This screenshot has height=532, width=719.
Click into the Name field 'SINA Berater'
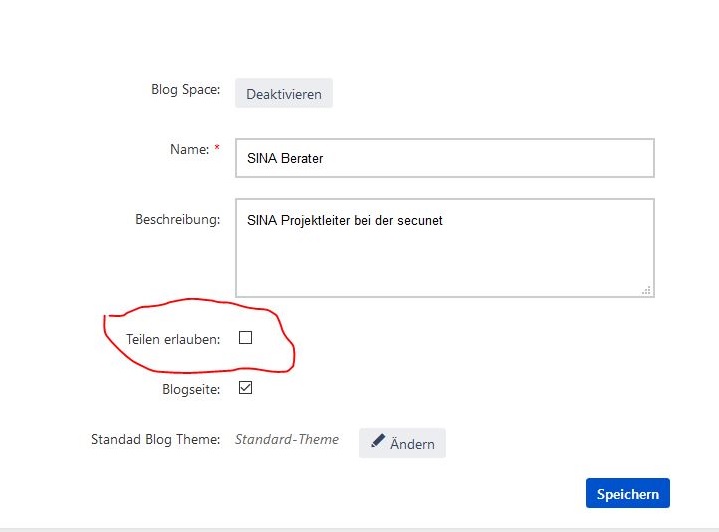point(445,158)
